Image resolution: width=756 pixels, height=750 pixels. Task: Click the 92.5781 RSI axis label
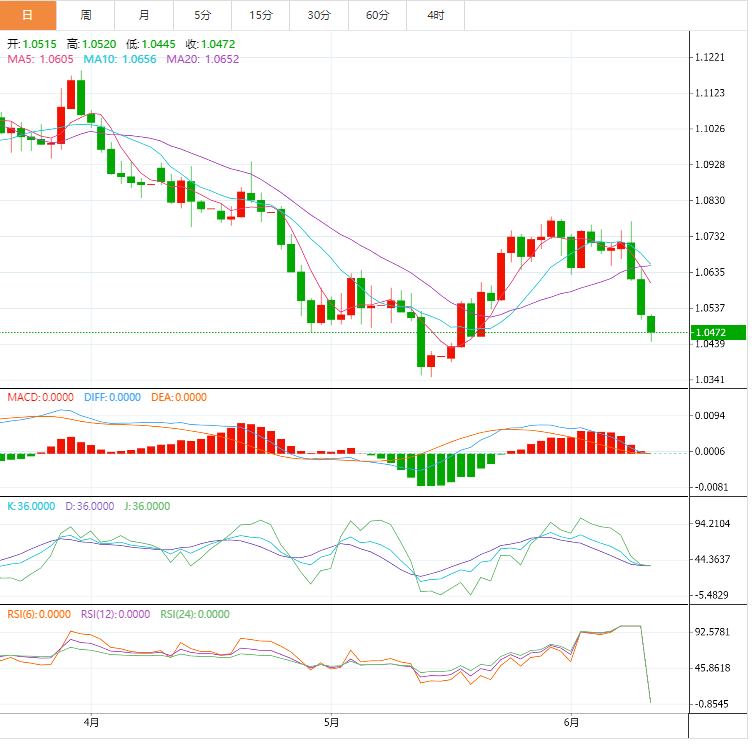[x=713, y=632]
